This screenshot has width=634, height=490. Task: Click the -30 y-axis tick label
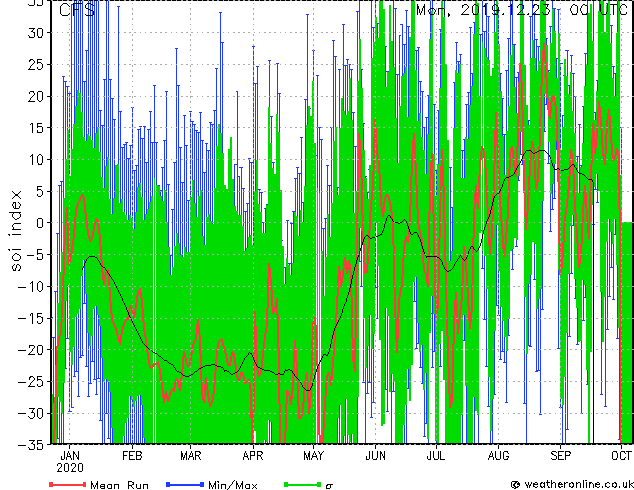[32, 413]
